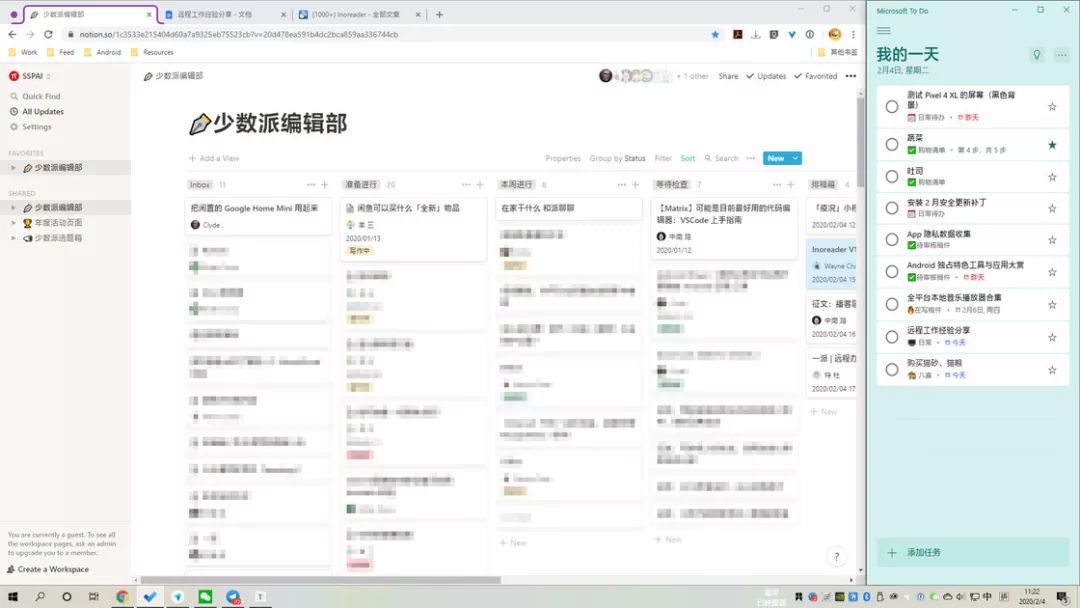The image size is (1080, 608).
Task: Open SSPAI workspace switcher
Action: click(x=30, y=76)
